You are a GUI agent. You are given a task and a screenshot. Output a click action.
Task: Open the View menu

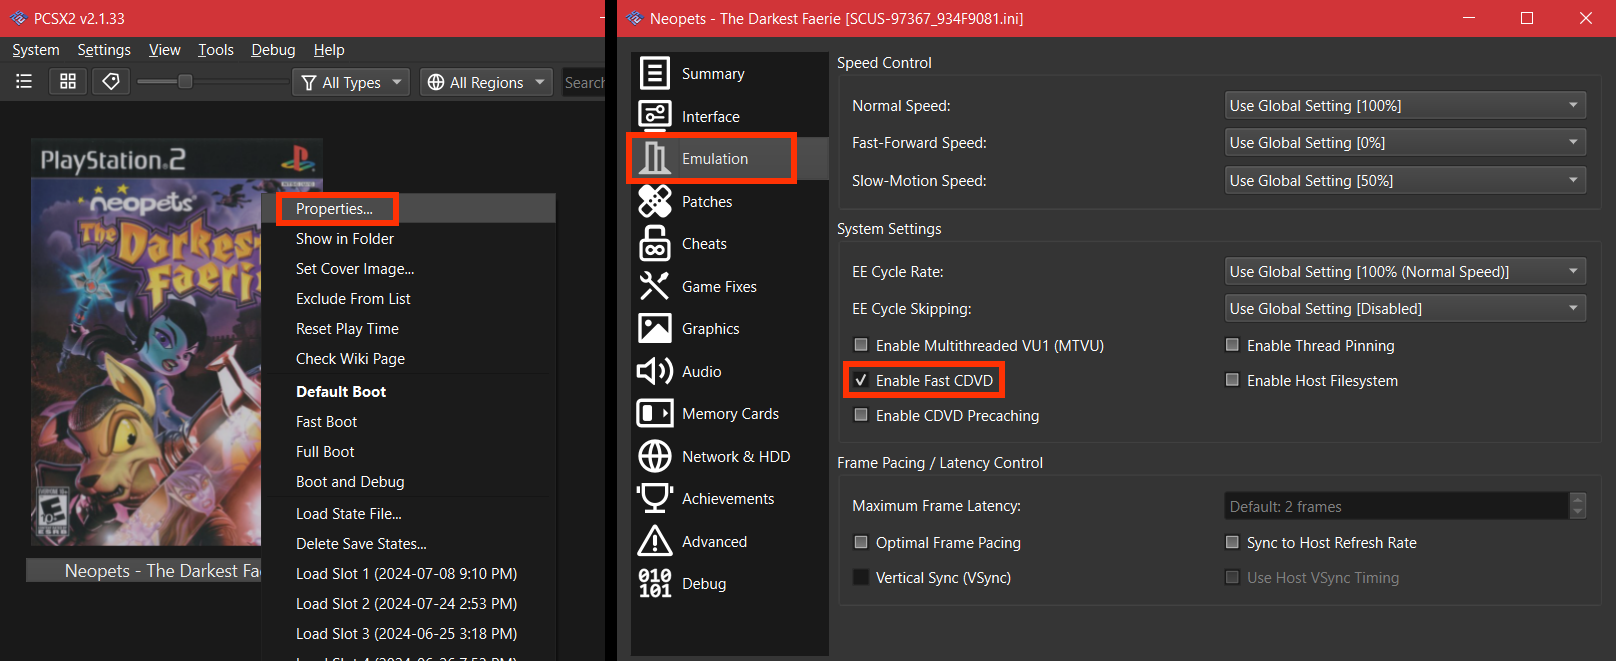[165, 50]
